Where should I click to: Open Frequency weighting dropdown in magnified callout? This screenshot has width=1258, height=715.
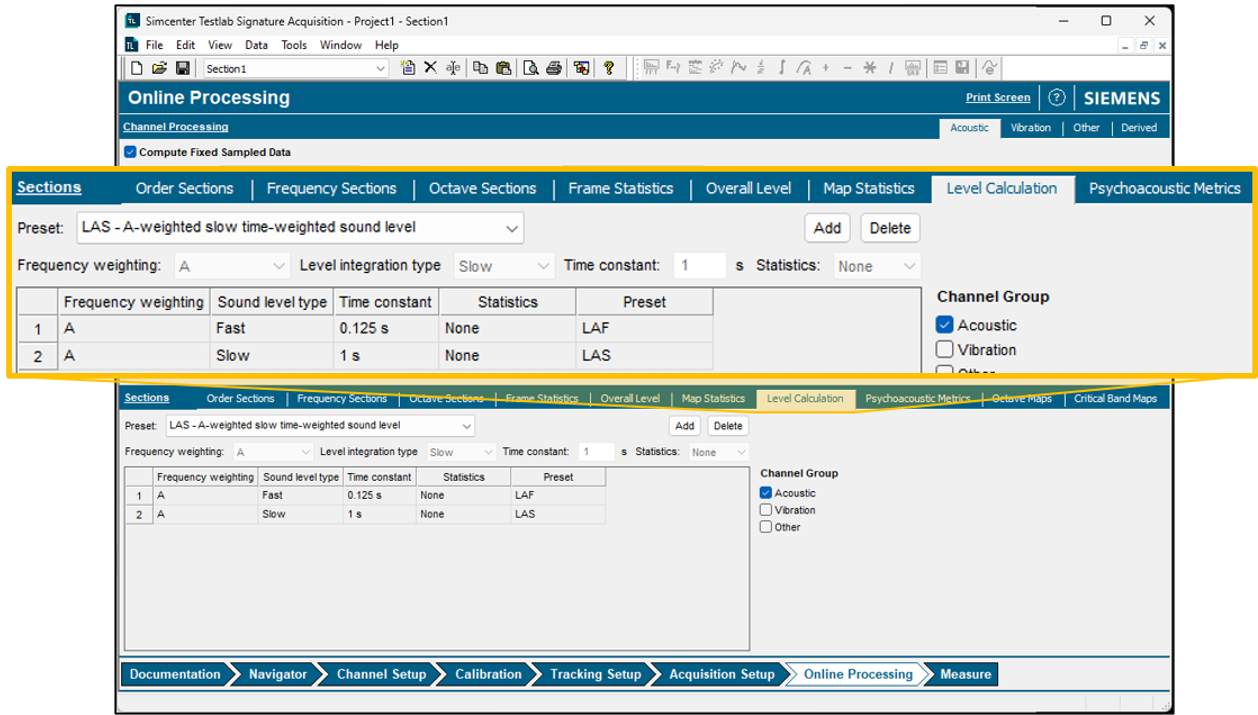[279, 266]
